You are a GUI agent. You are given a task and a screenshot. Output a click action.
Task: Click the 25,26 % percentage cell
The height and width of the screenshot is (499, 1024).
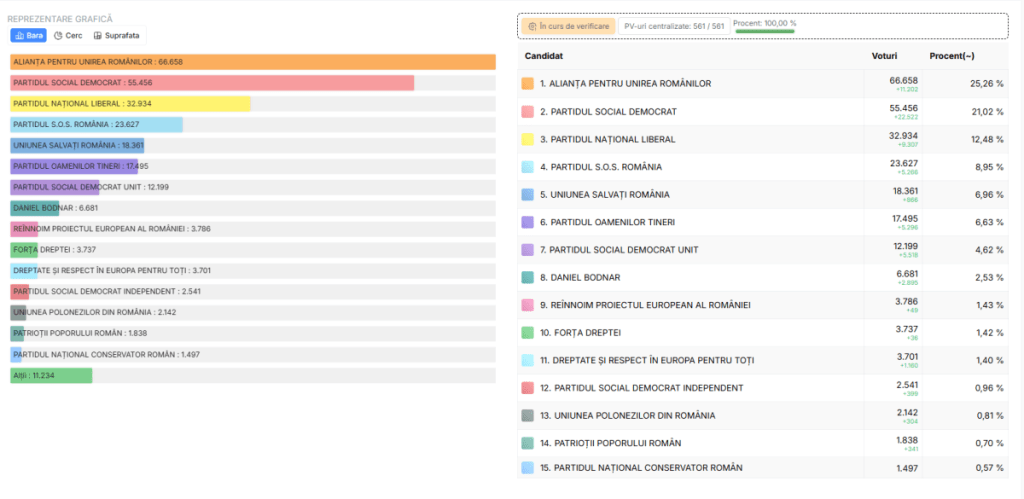point(987,84)
